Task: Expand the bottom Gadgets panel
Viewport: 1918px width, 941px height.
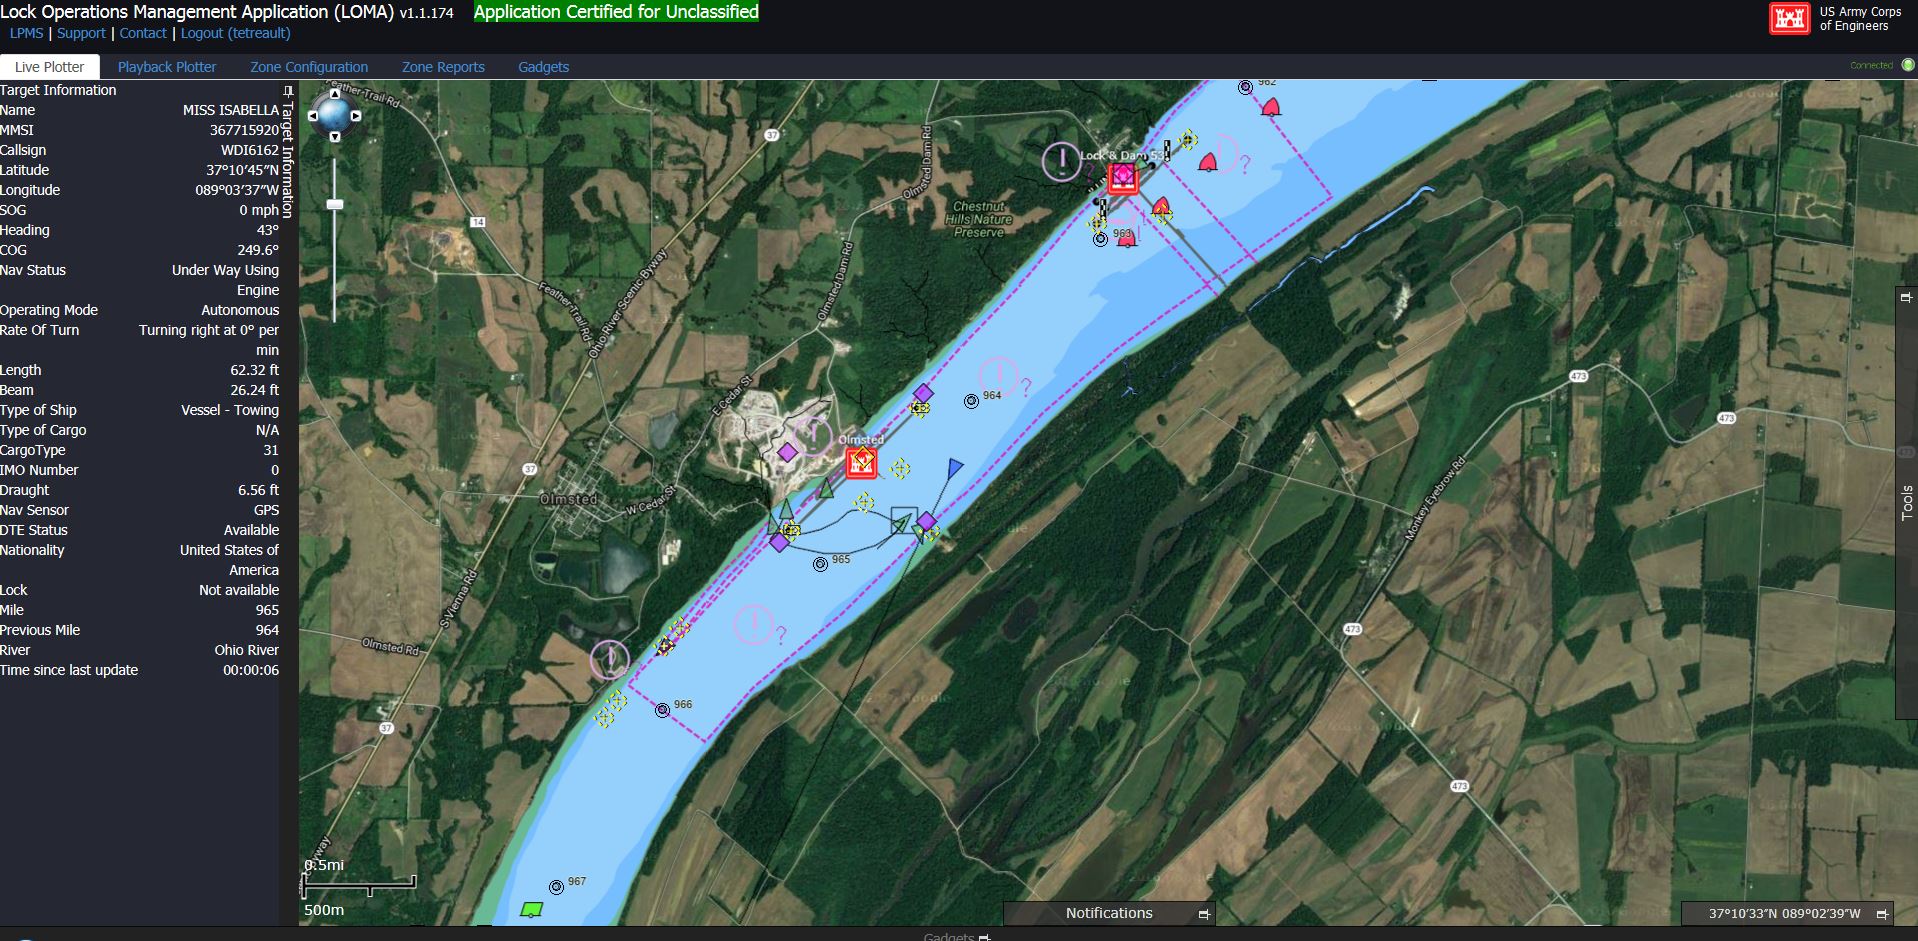Action: 985,937
